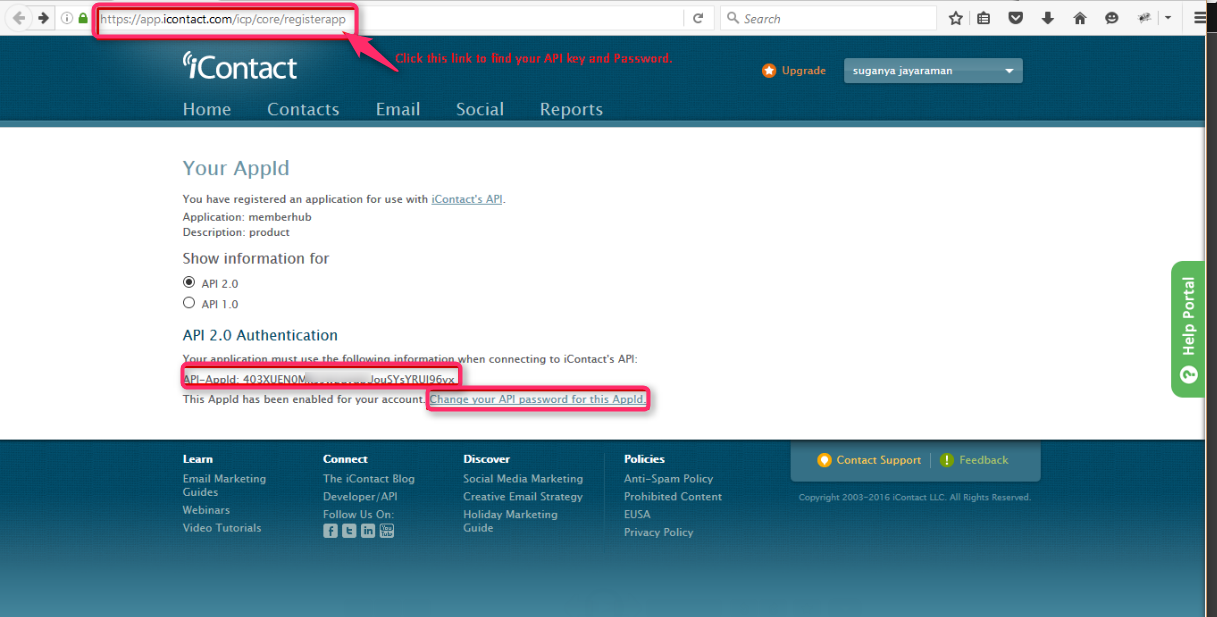Go forward using browser forward arrow
The height and width of the screenshot is (617, 1217).
tap(43, 18)
